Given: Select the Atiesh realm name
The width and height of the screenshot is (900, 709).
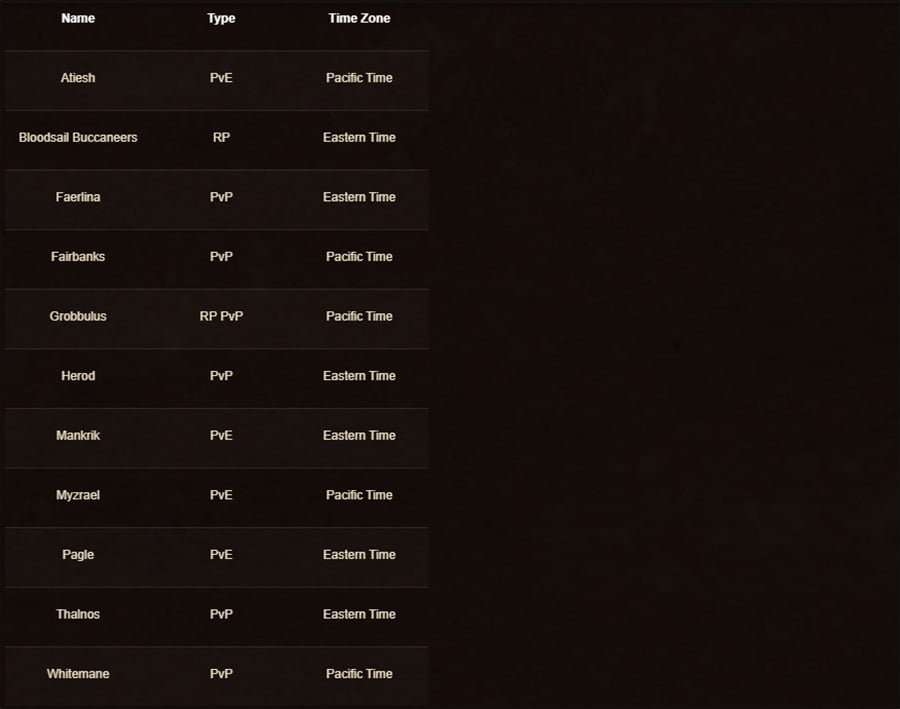Looking at the screenshot, I should 78,78.
